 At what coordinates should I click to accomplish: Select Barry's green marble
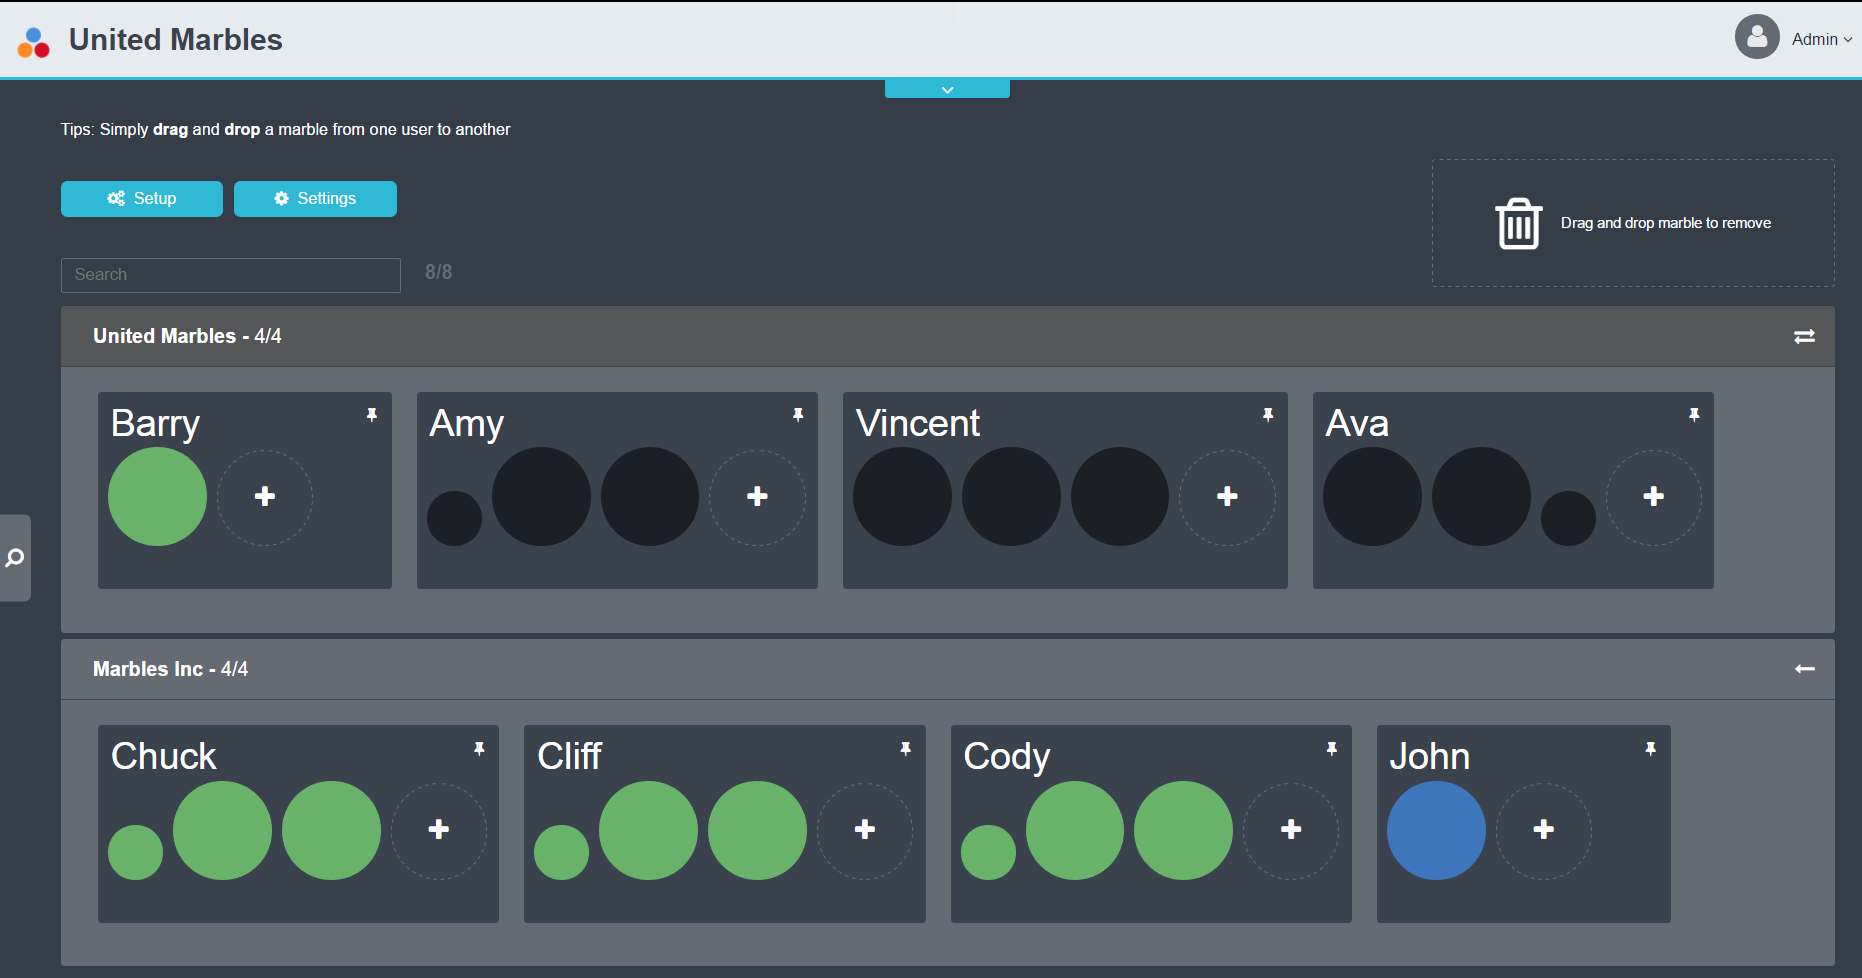[157, 497]
